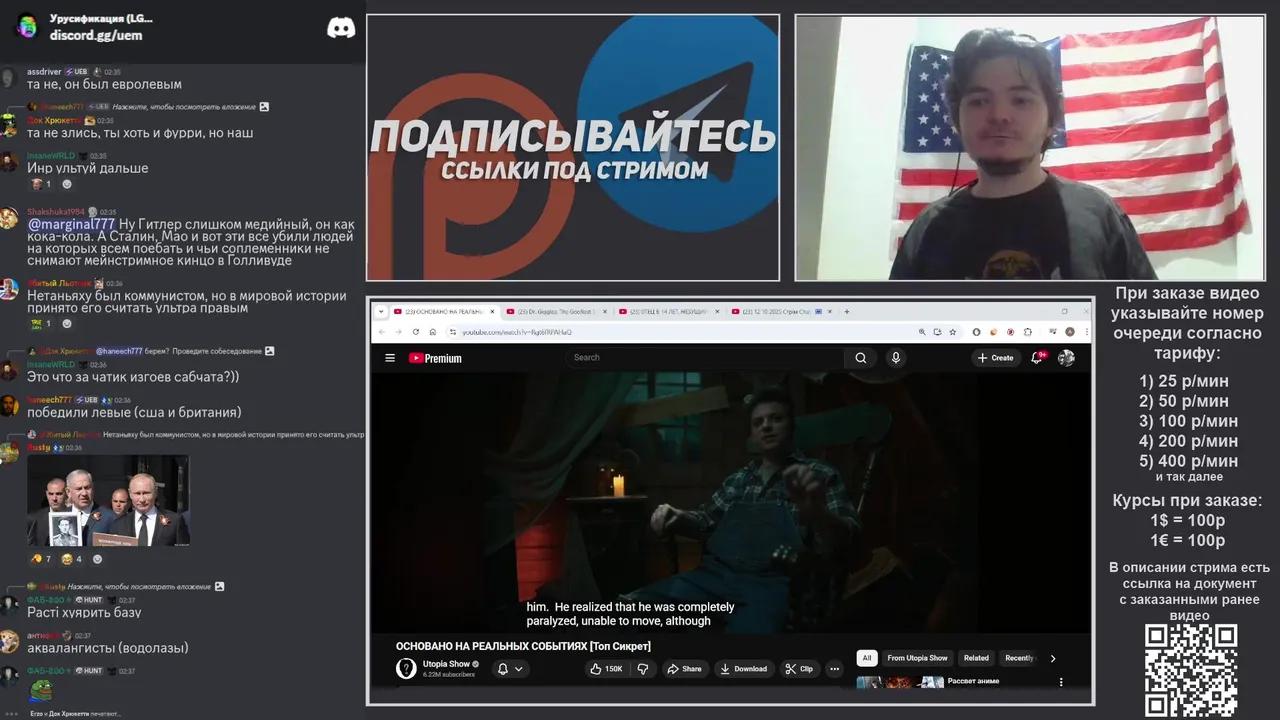Viewport: 1280px width, 720px height.
Task: Expand the subscription notification bell dropdown
Action: tap(510, 669)
